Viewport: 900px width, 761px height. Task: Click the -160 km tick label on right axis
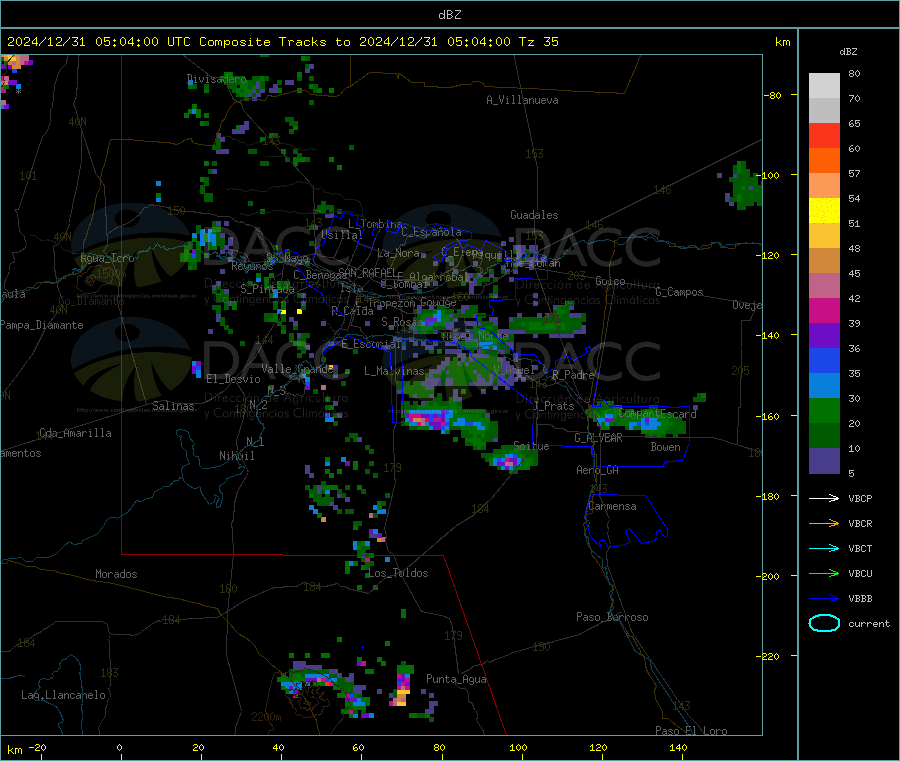point(770,416)
